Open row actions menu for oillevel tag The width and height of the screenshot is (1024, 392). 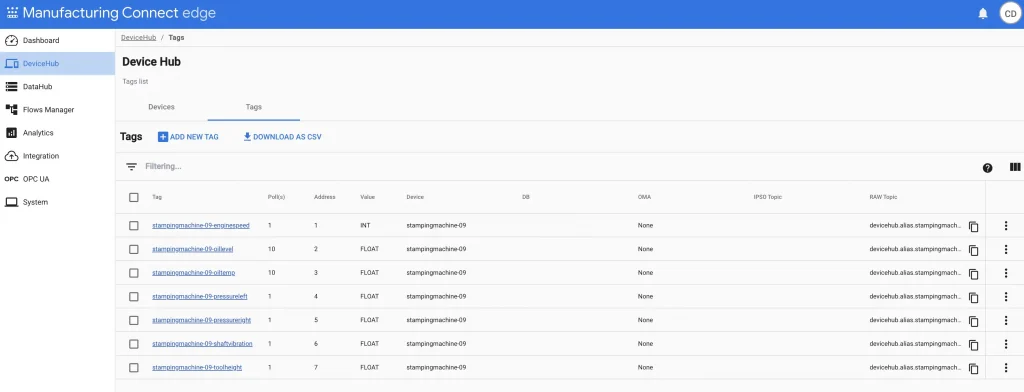pyautogui.click(x=1006, y=249)
